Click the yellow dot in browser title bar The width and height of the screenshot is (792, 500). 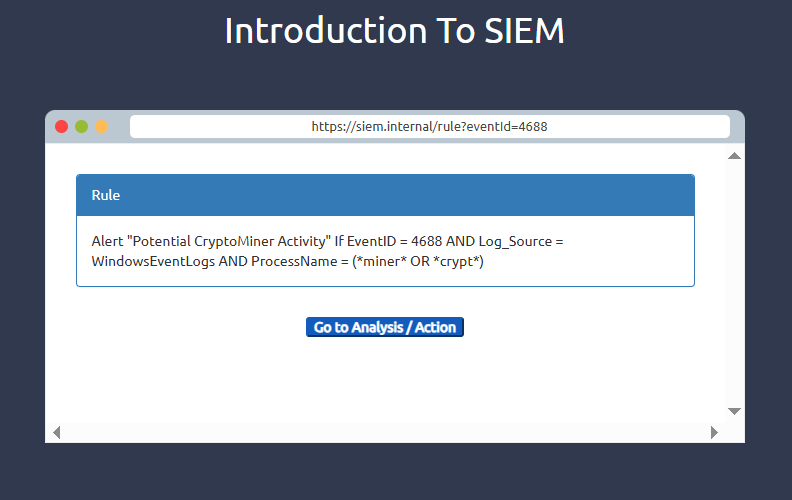point(102,127)
